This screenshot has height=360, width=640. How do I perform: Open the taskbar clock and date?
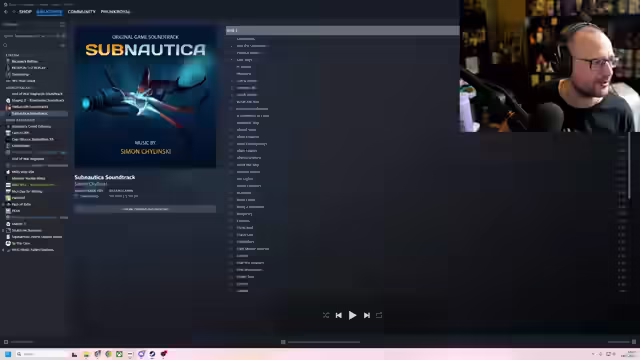coord(630,354)
